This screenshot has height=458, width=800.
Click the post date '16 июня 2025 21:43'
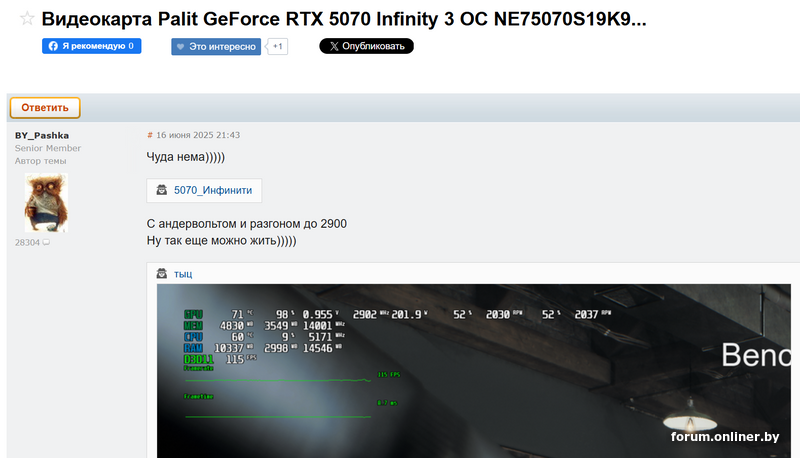(198, 135)
